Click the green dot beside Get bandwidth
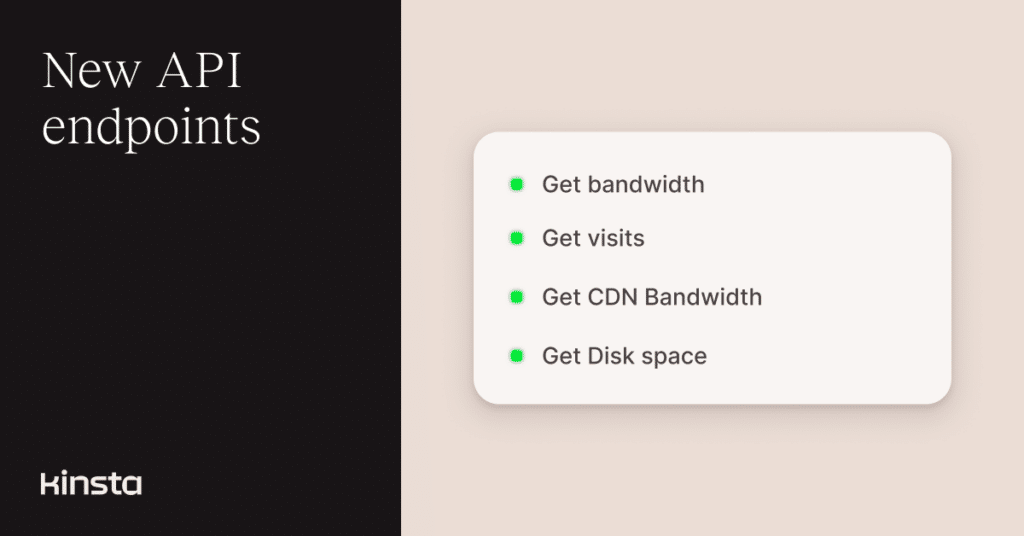 pyautogui.click(x=516, y=184)
